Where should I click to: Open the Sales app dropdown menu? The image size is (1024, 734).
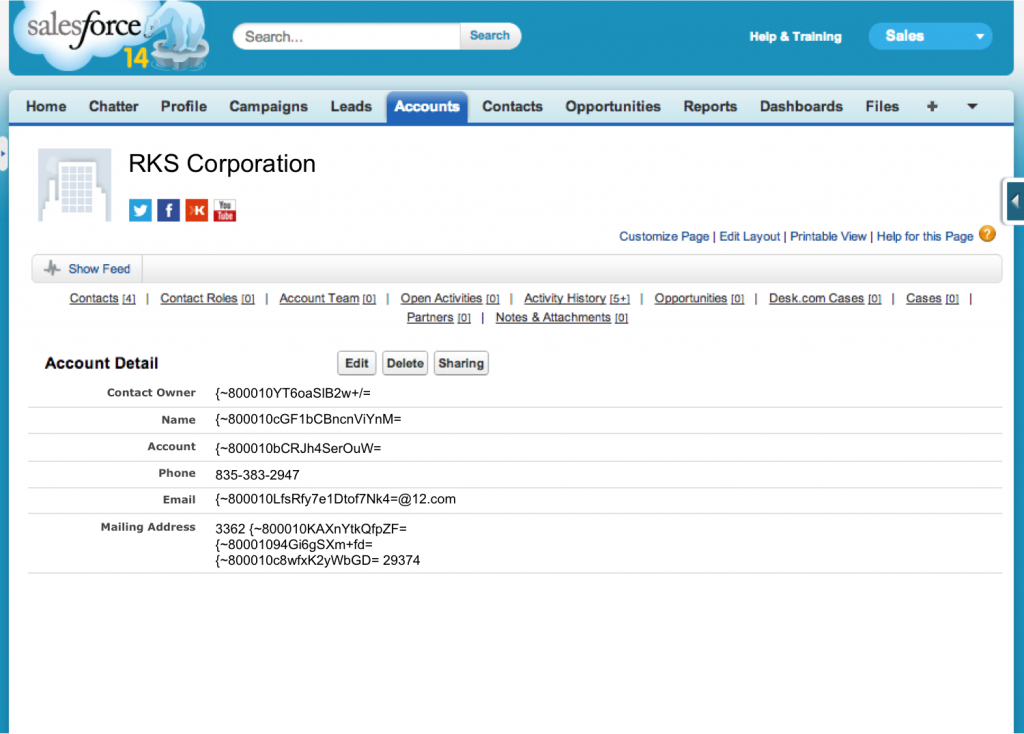(930, 36)
